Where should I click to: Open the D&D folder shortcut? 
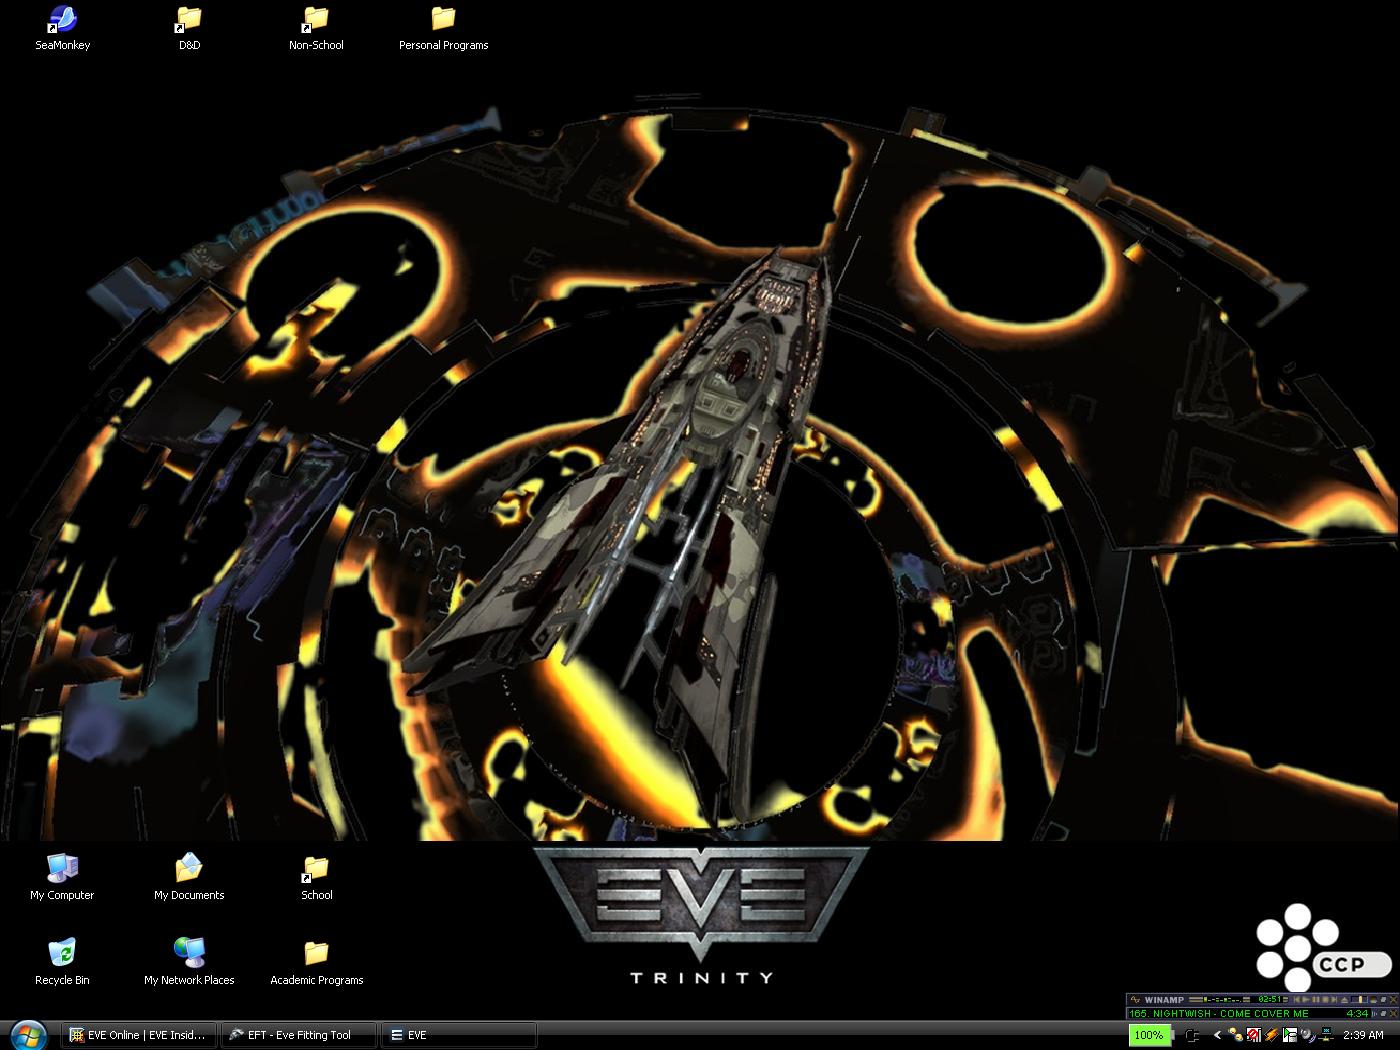click(189, 28)
